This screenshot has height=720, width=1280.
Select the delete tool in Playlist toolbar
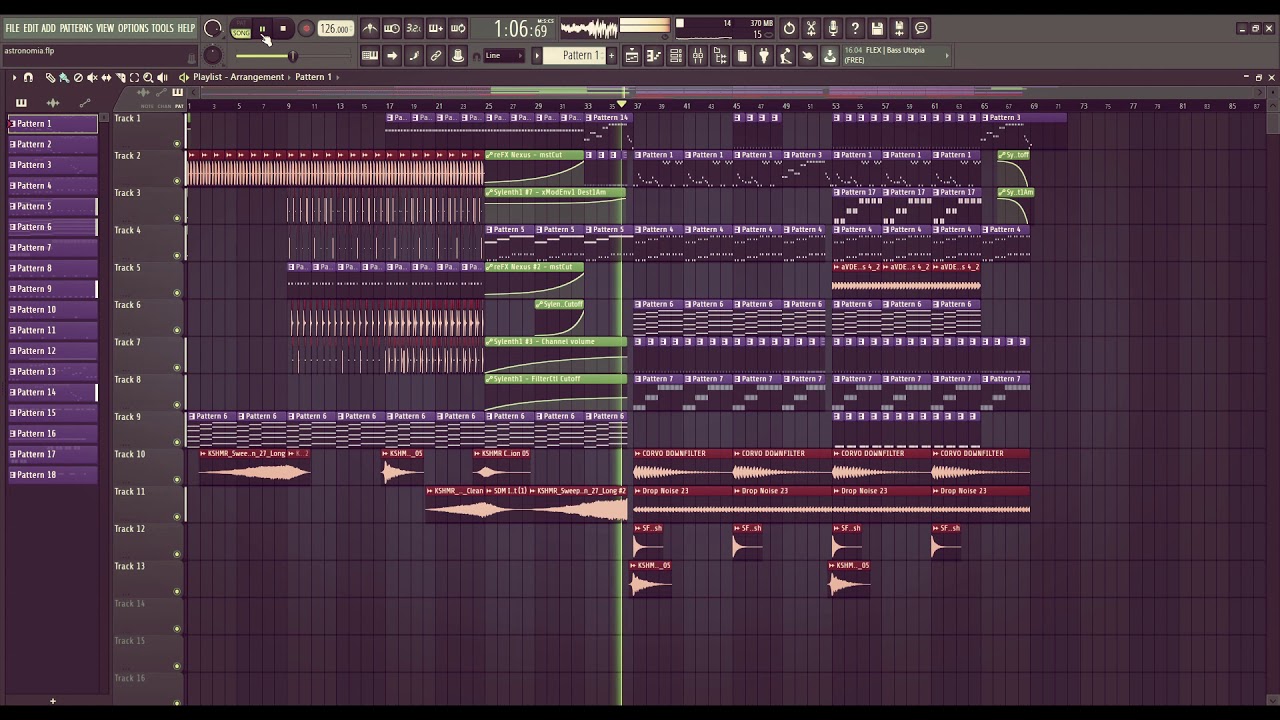[x=78, y=77]
